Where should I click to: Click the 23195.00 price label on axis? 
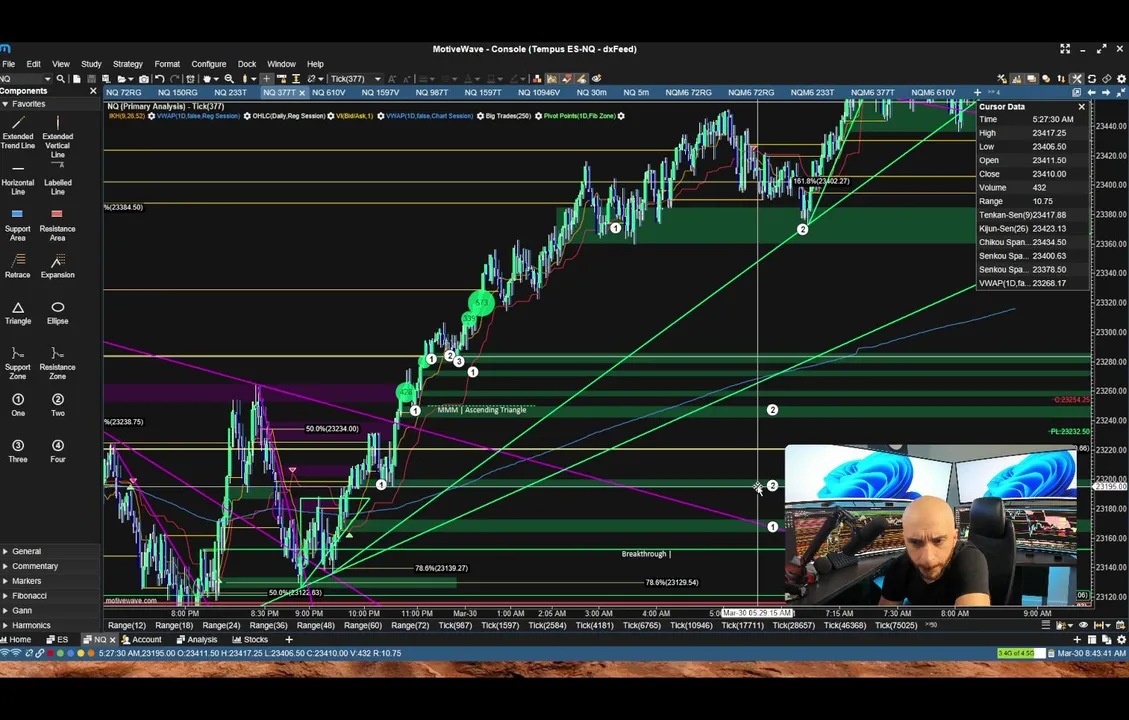pos(1110,487)
